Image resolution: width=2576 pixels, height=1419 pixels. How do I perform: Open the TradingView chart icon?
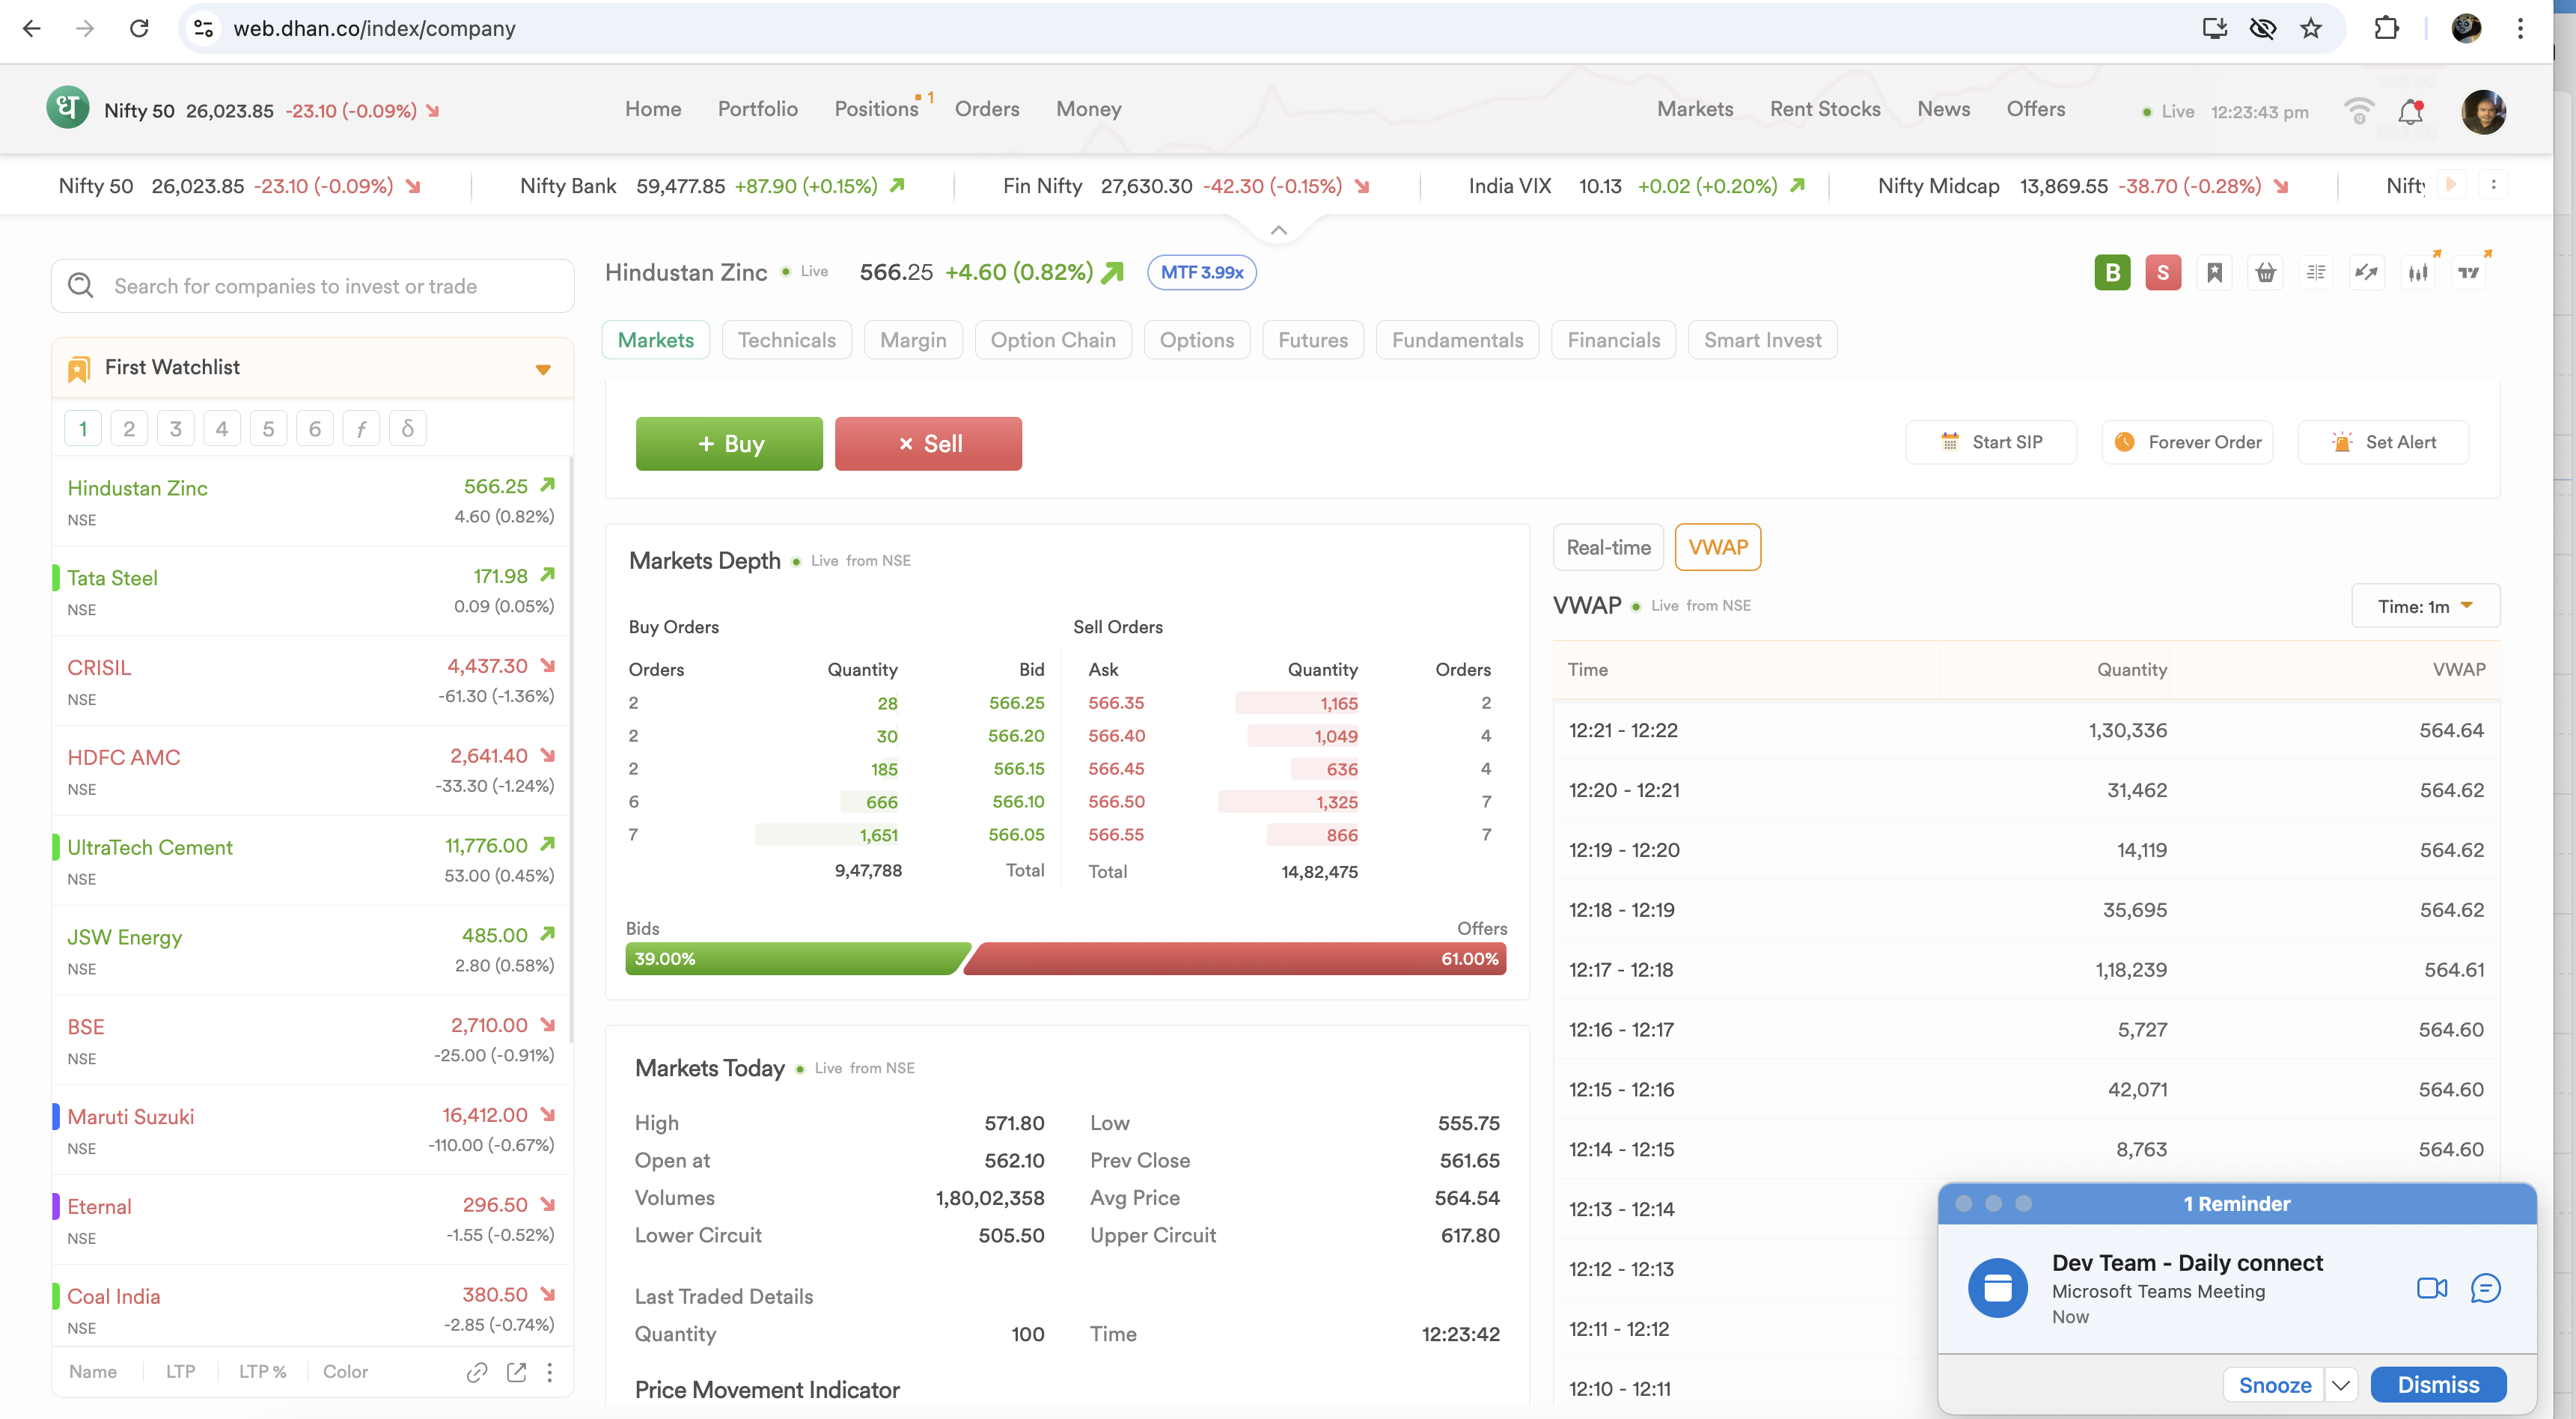coord(2468,272)
